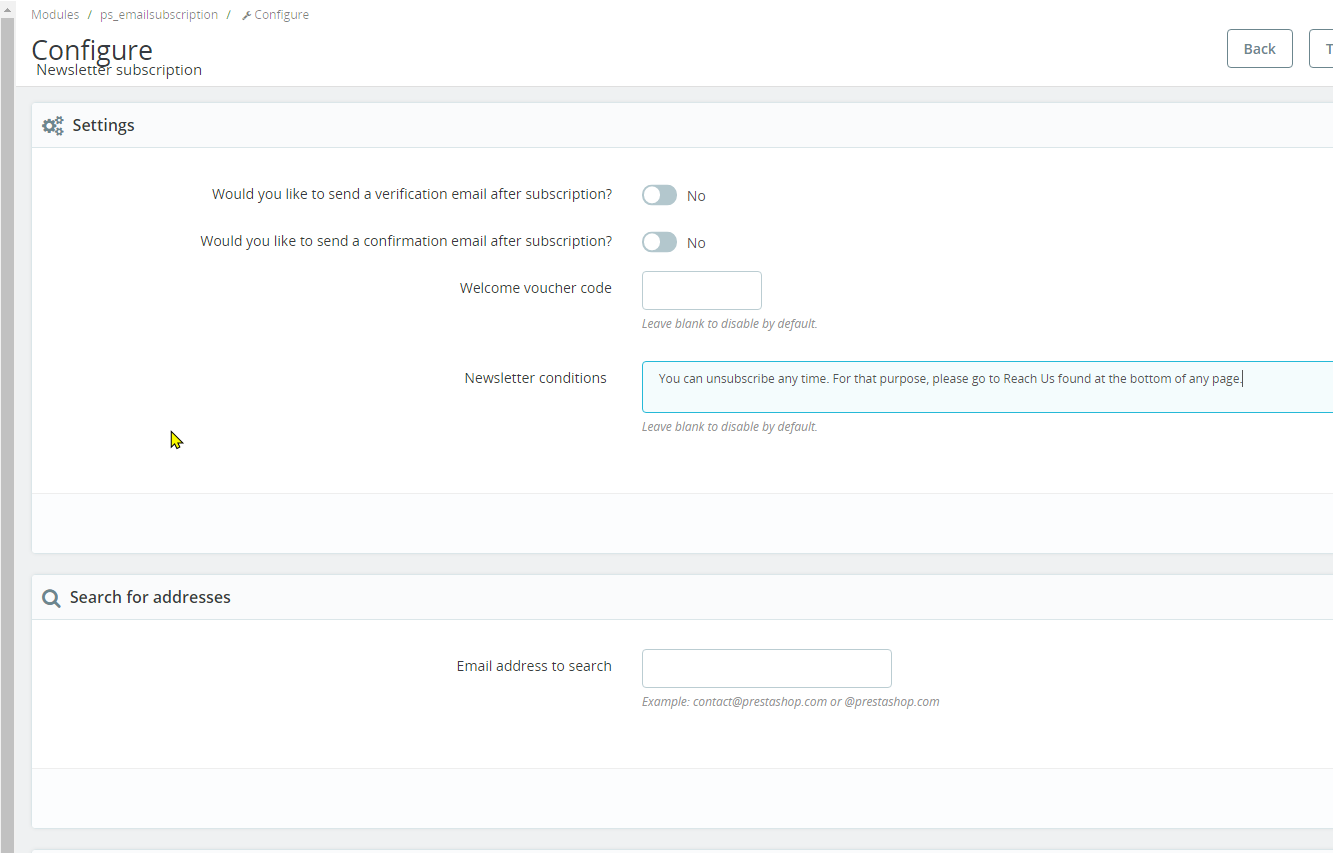The height and width of the screenshot is (853, 1333).
Task: Click the Email address to search label
Action: [x=534, y=666]
